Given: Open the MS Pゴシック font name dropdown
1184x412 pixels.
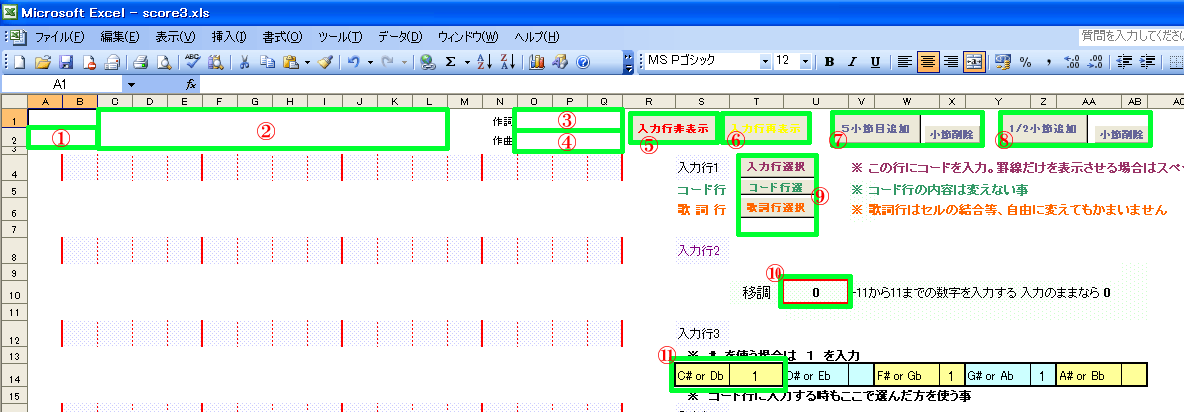Looking at the screenshot, I should tap(765, 62).
